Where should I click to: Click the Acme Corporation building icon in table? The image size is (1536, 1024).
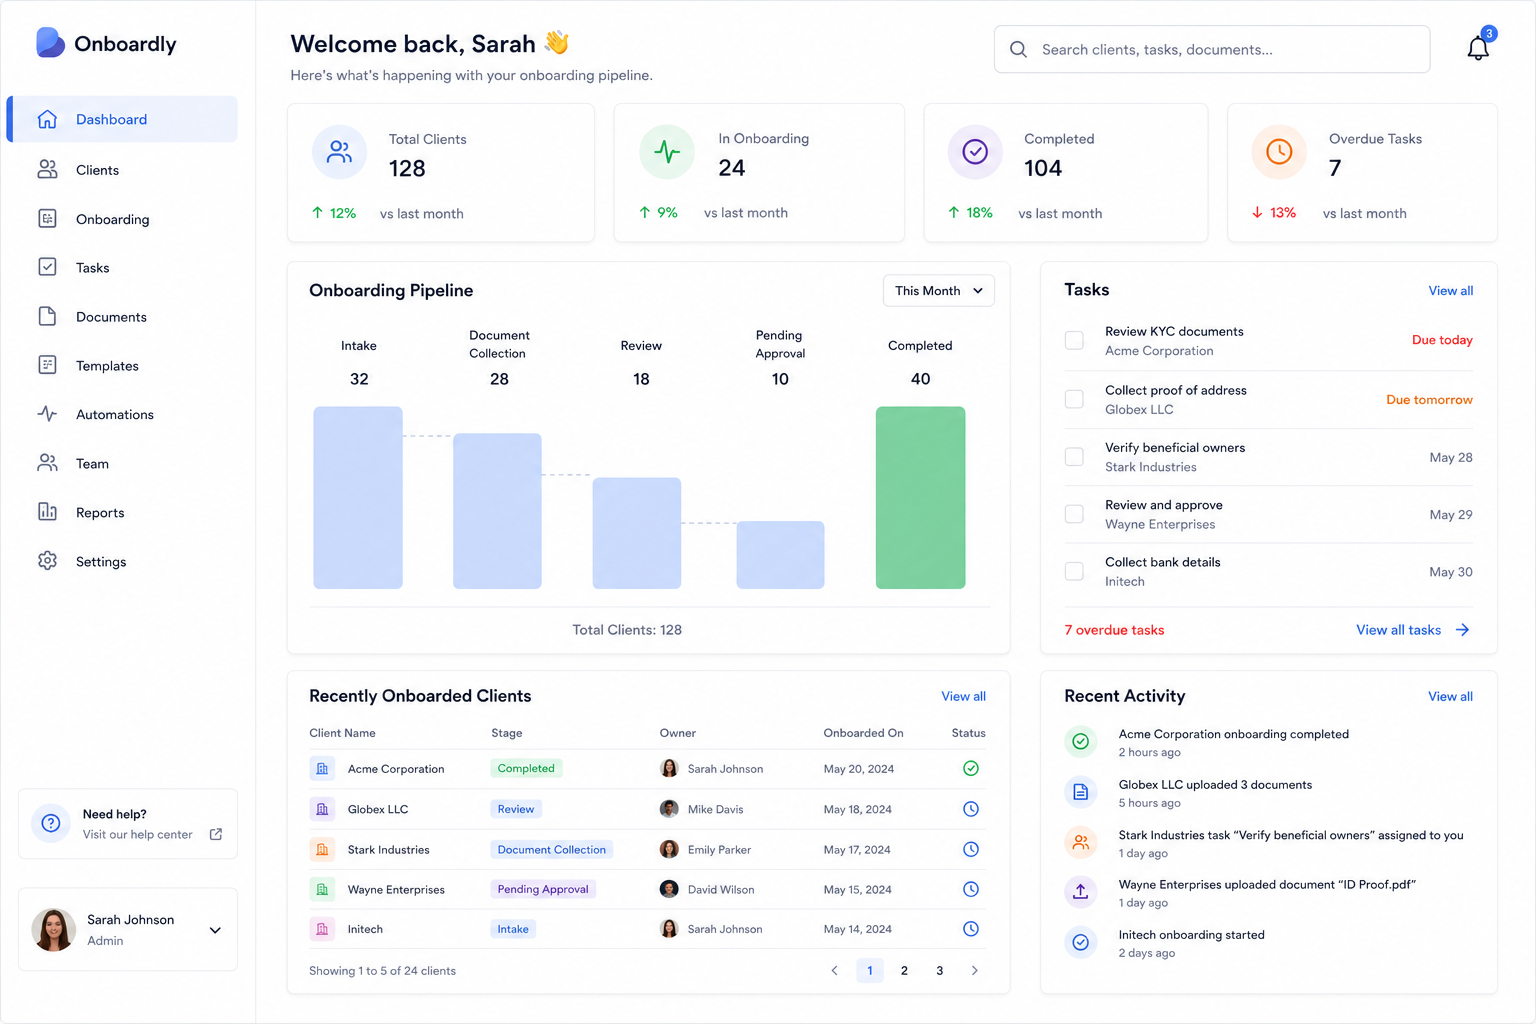tap(322, 769)
